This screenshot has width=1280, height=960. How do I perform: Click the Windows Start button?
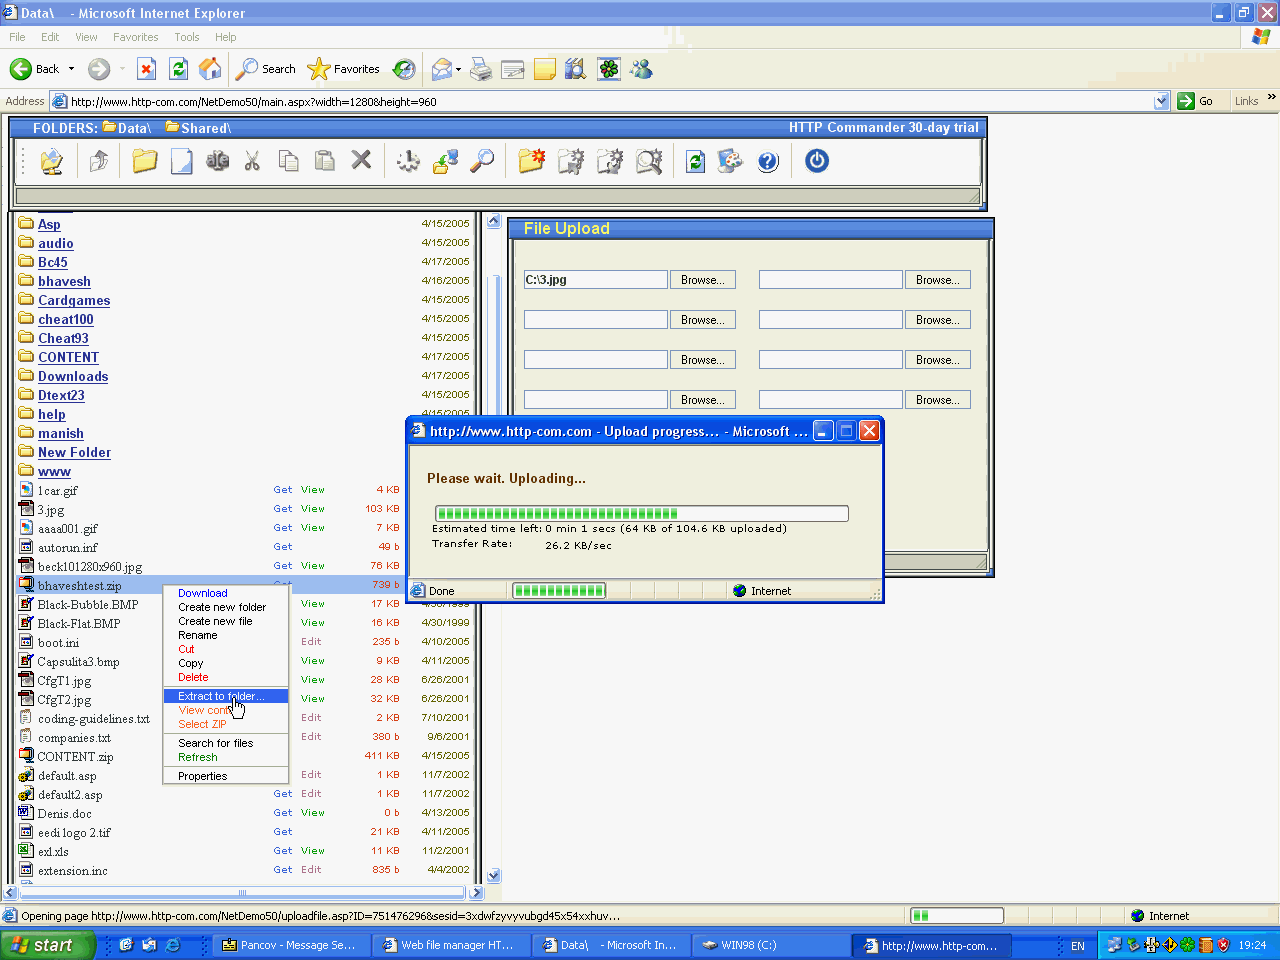[47, 945]
